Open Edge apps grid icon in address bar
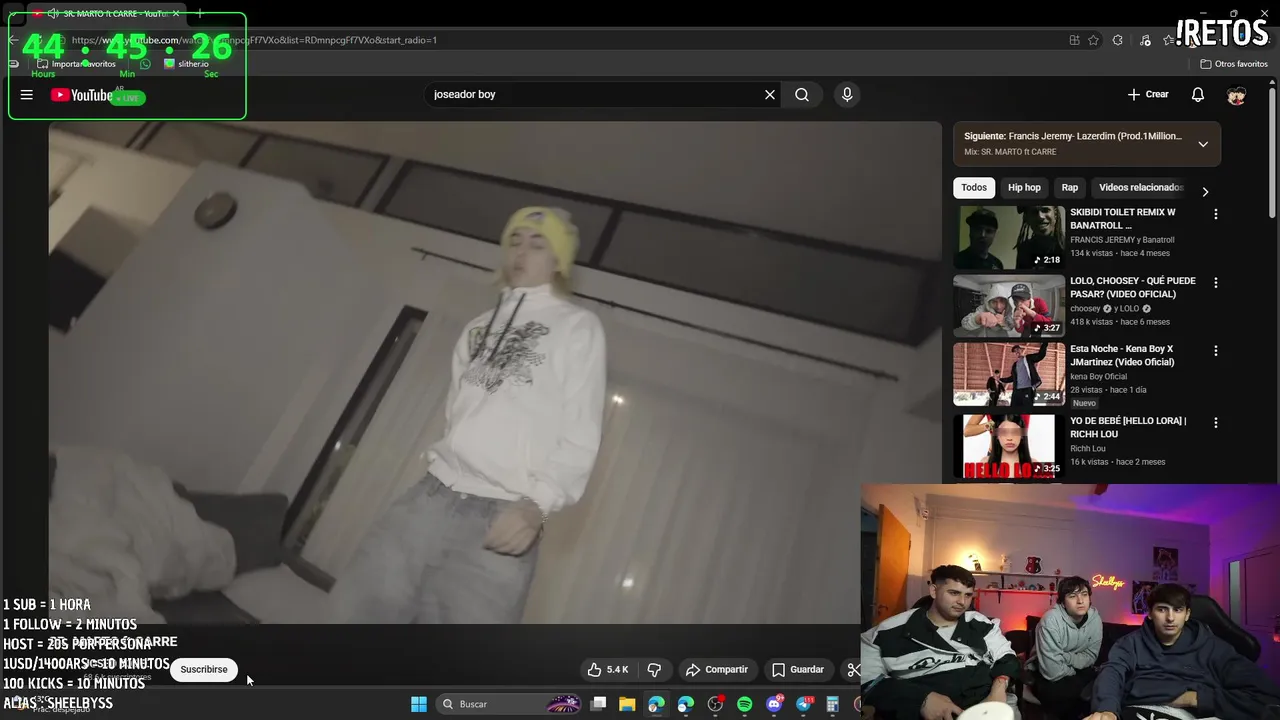The height and width of the screenshot is (720, 1280). [x=1074, y=40]
